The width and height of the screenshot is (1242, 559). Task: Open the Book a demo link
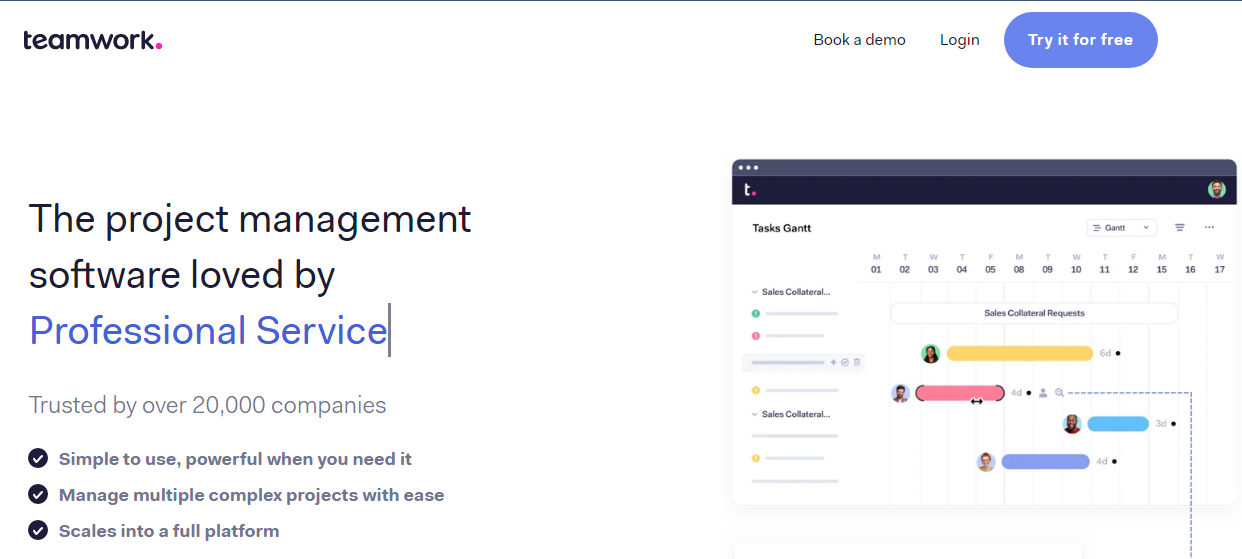pyautogui.click(x=859, y=40)
